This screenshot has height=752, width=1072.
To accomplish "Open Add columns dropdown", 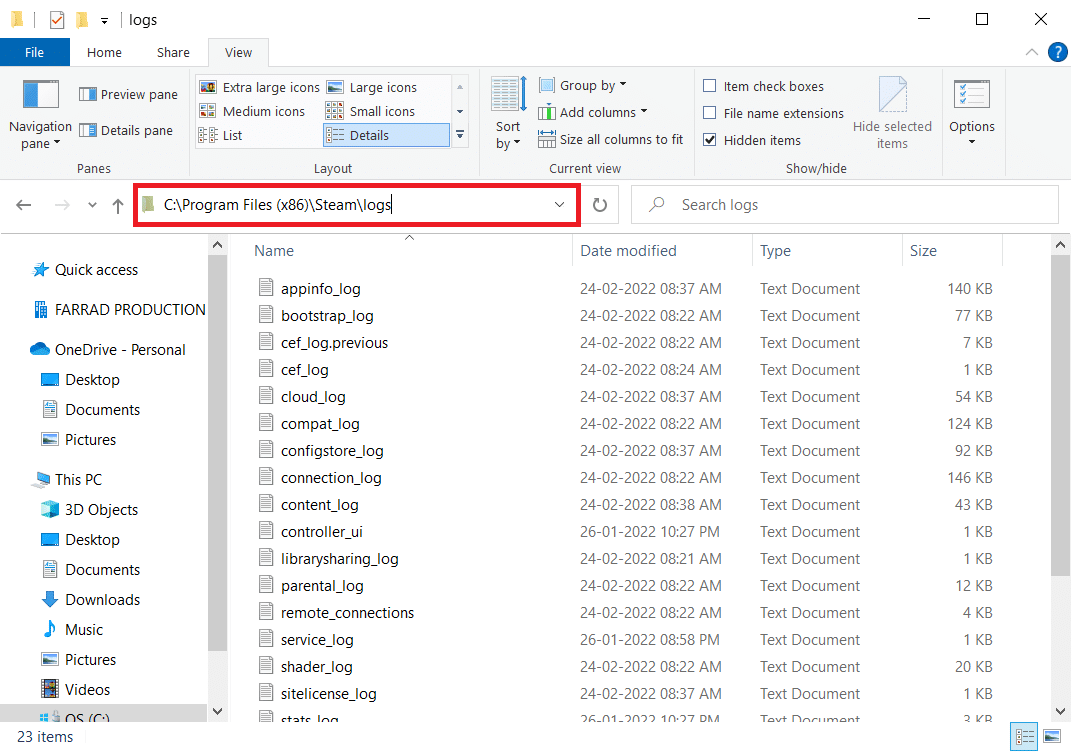I will pos(593,112).
